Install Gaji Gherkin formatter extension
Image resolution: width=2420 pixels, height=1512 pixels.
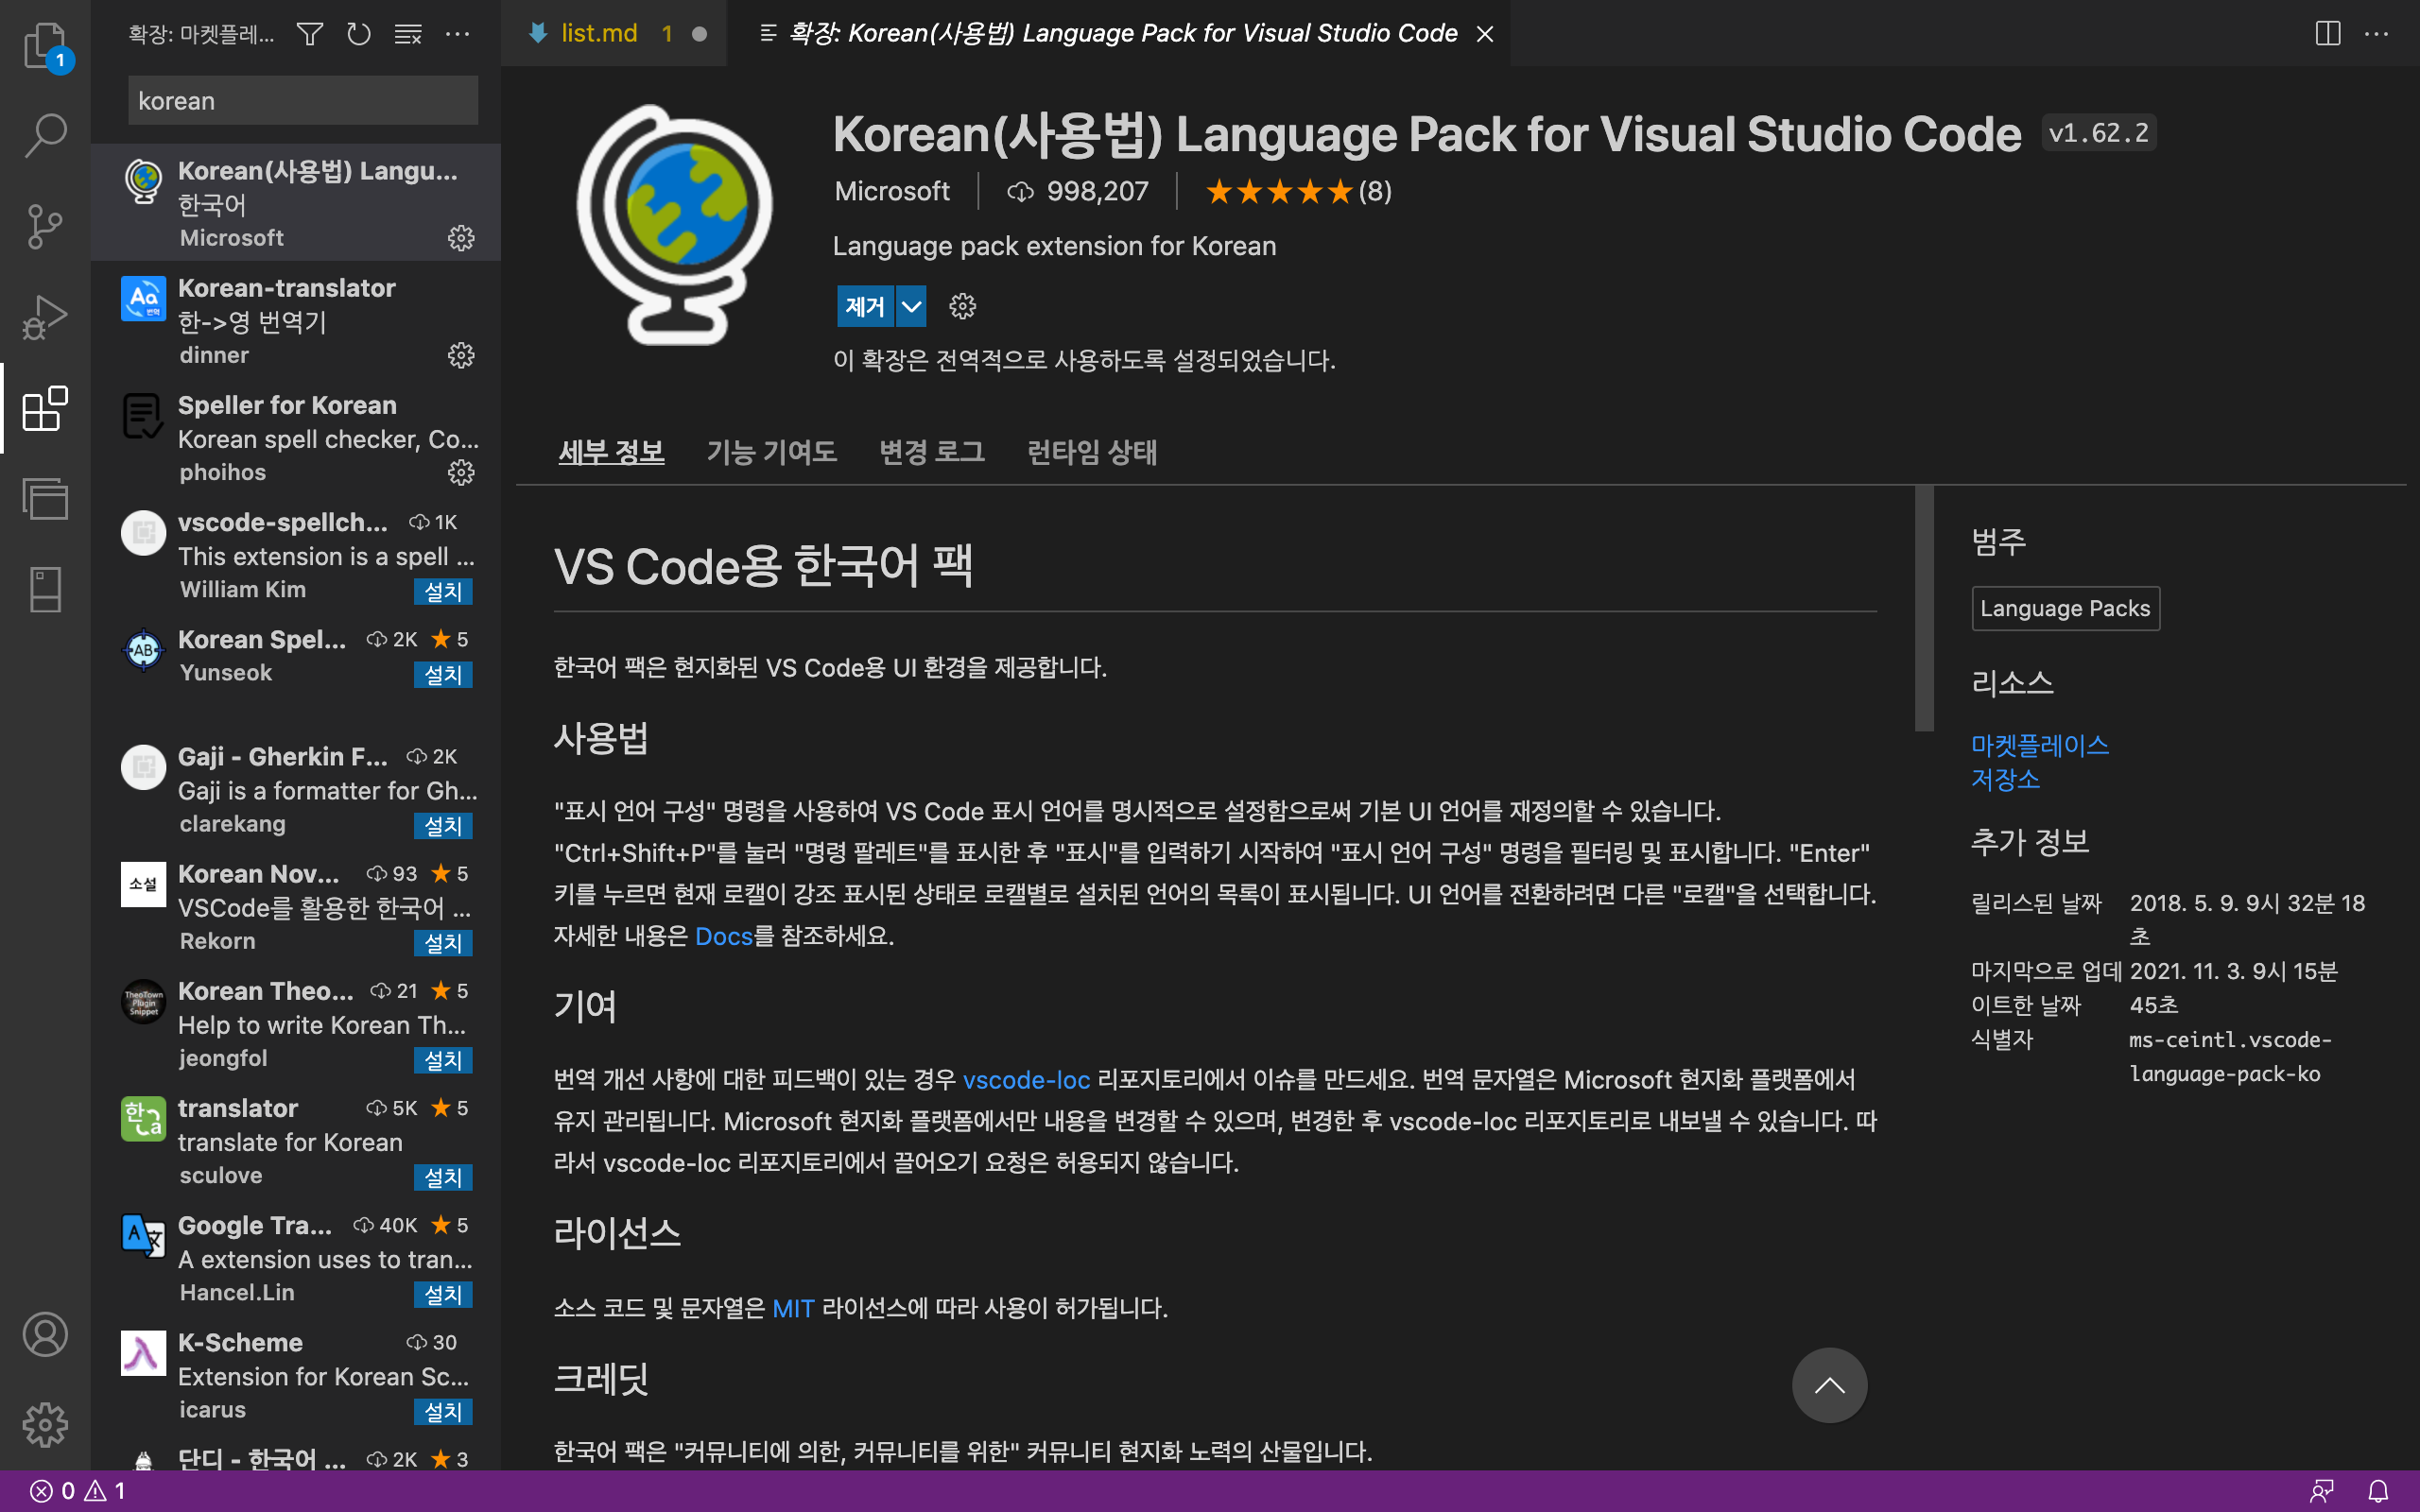pyautogui.click(x=443, y=825)
